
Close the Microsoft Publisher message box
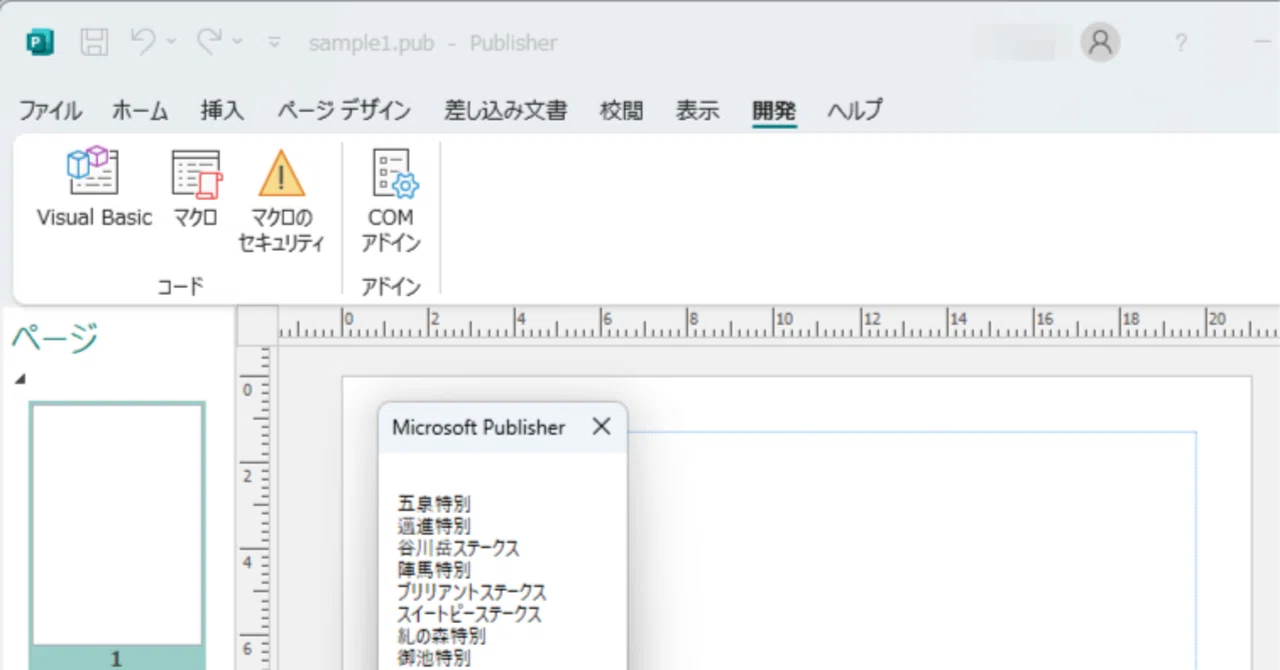(601, 427)
